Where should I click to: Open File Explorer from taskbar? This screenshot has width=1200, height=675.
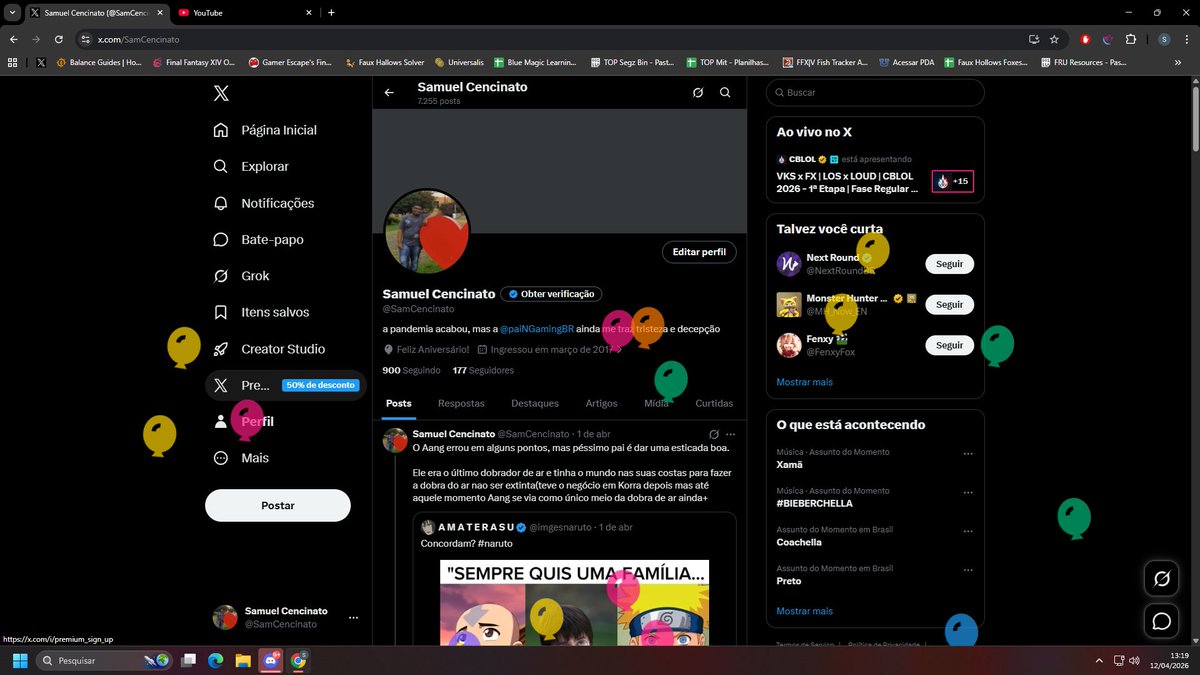click(x=243, y=661)
